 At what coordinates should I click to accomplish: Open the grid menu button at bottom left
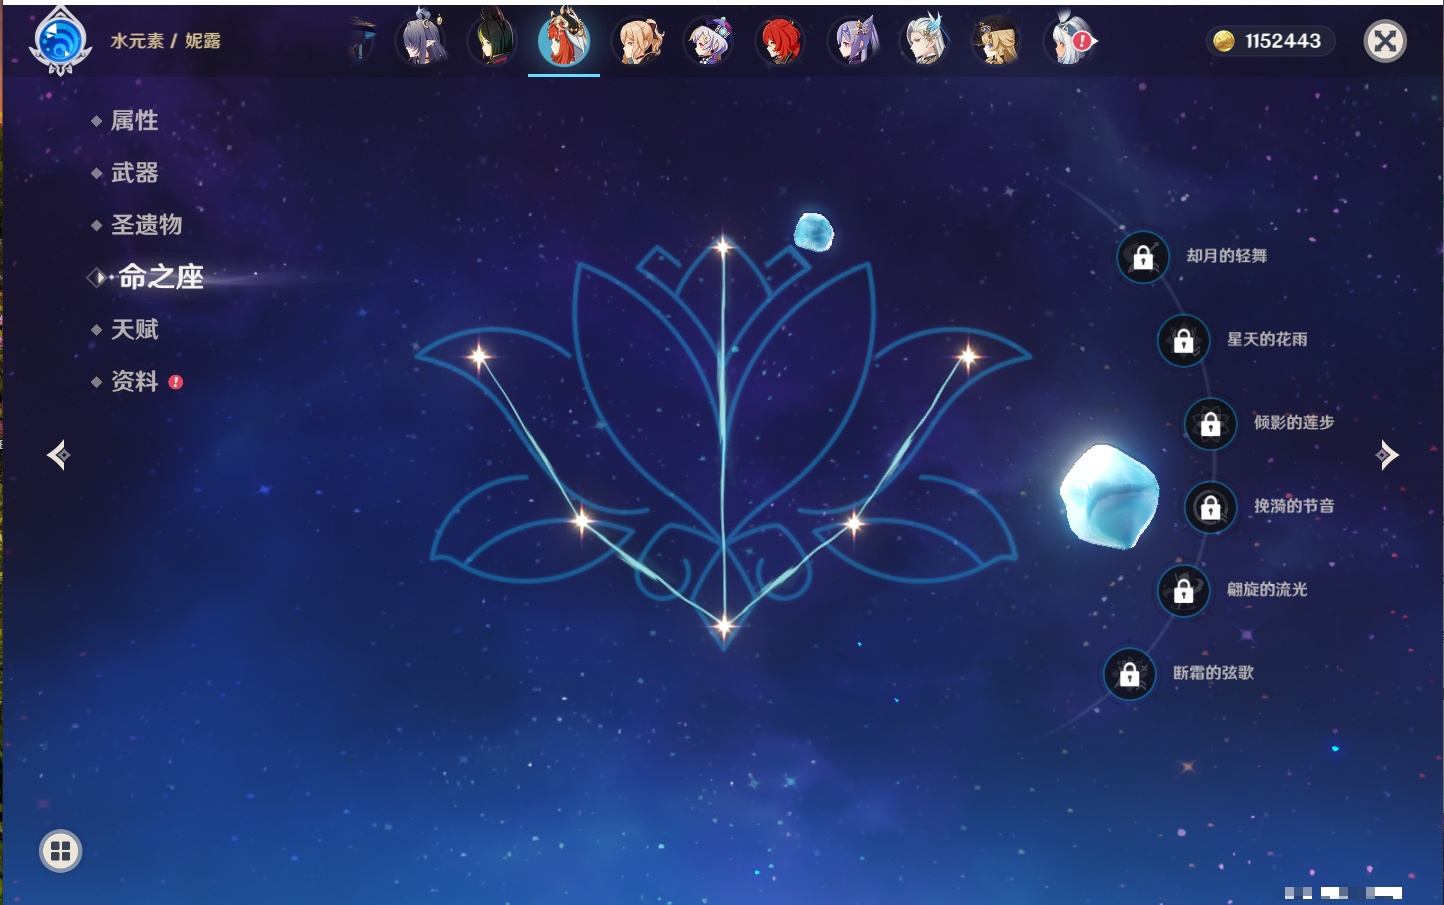60,851
